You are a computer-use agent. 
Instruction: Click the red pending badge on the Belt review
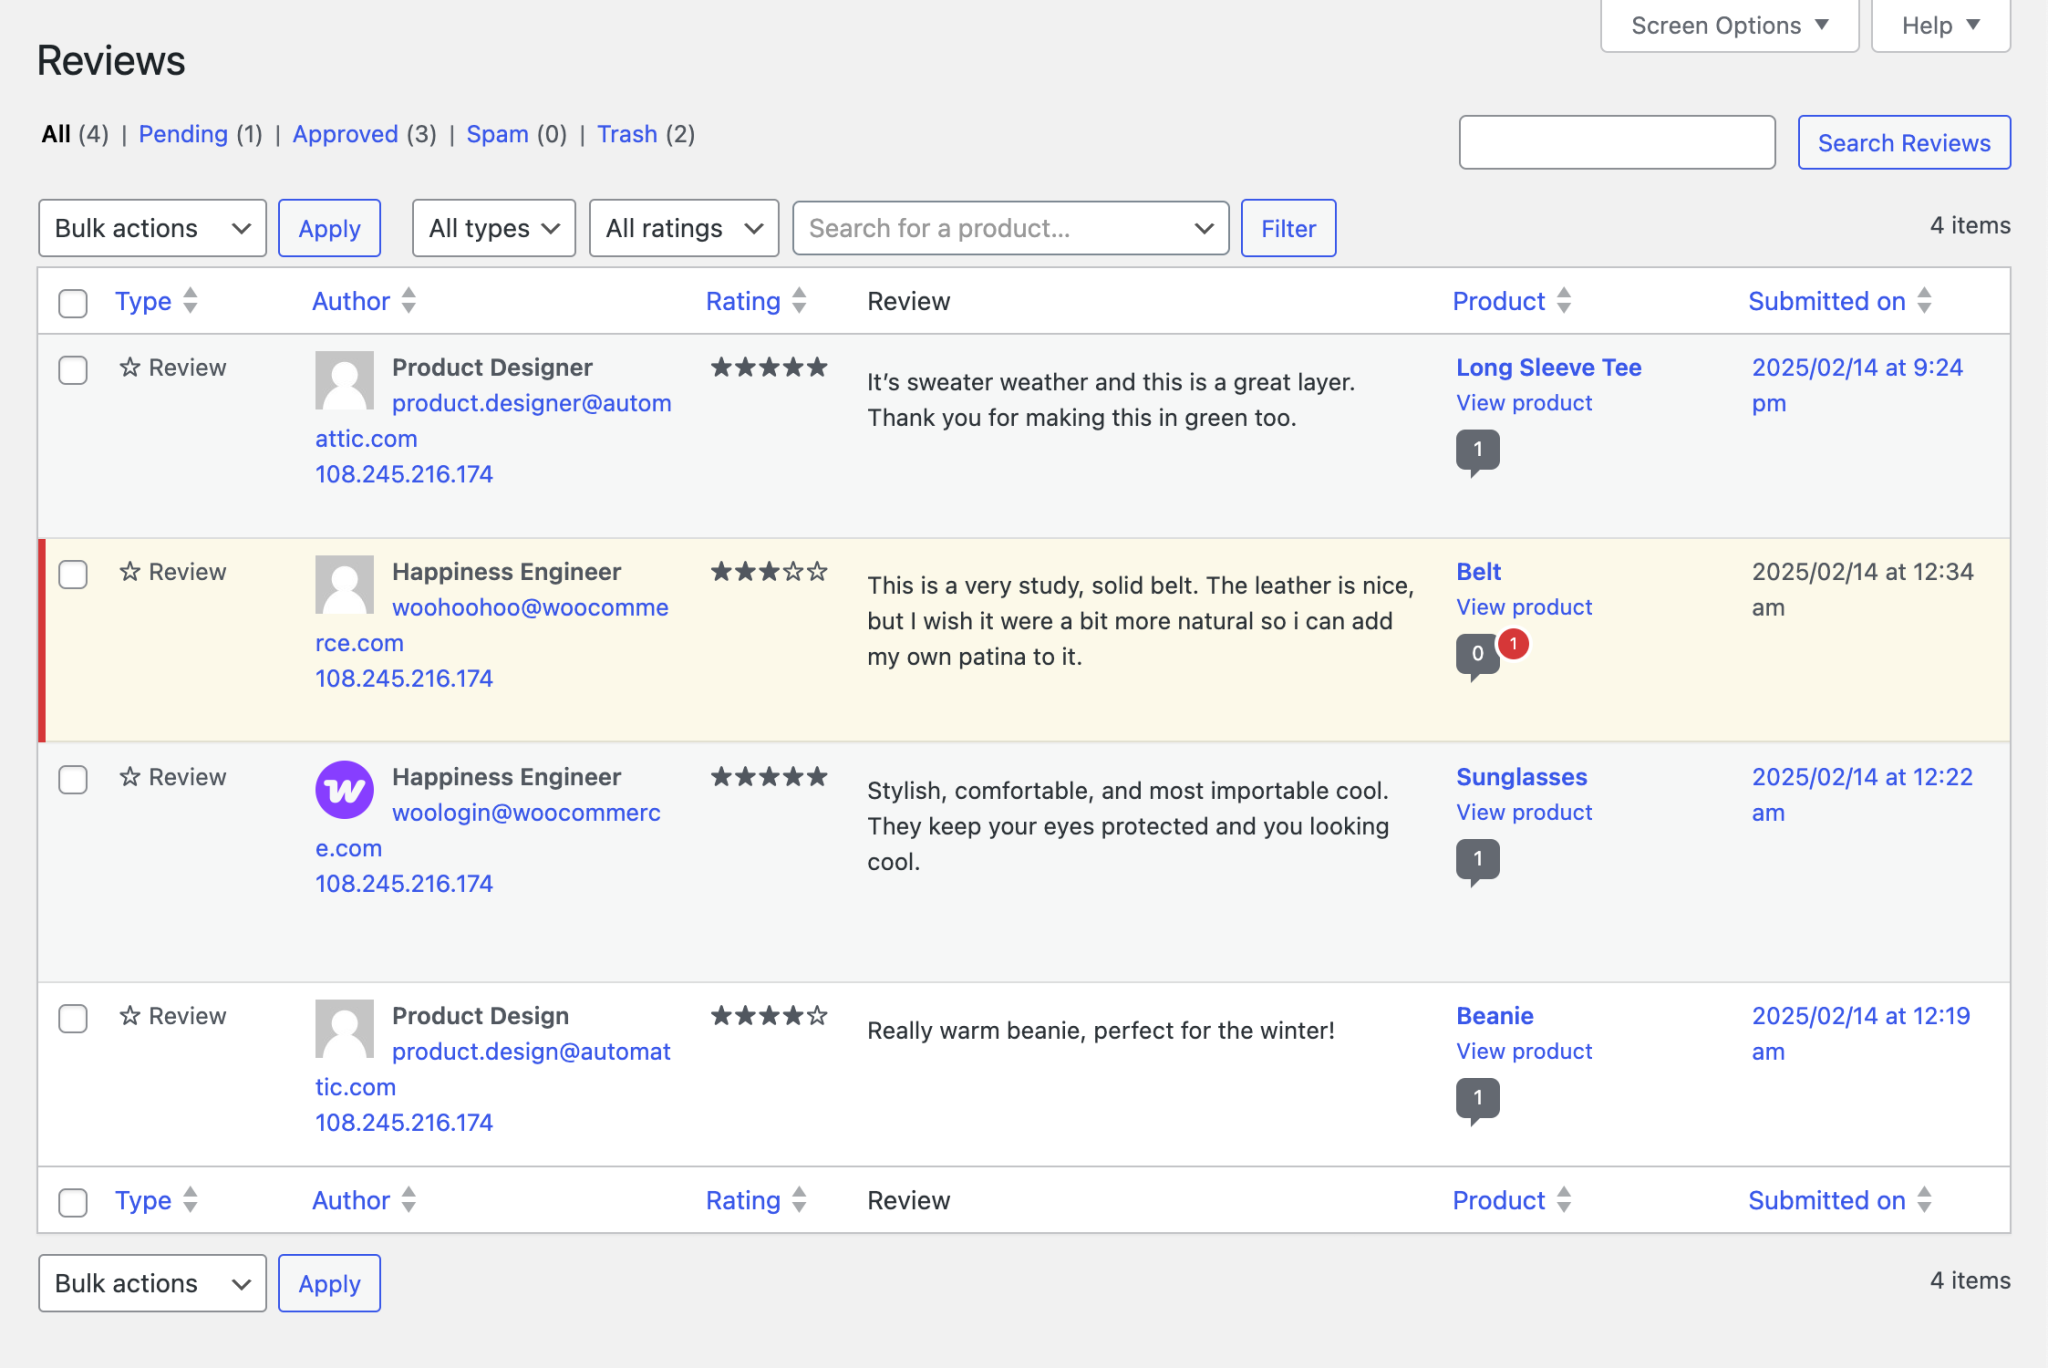click(1514, 645)
